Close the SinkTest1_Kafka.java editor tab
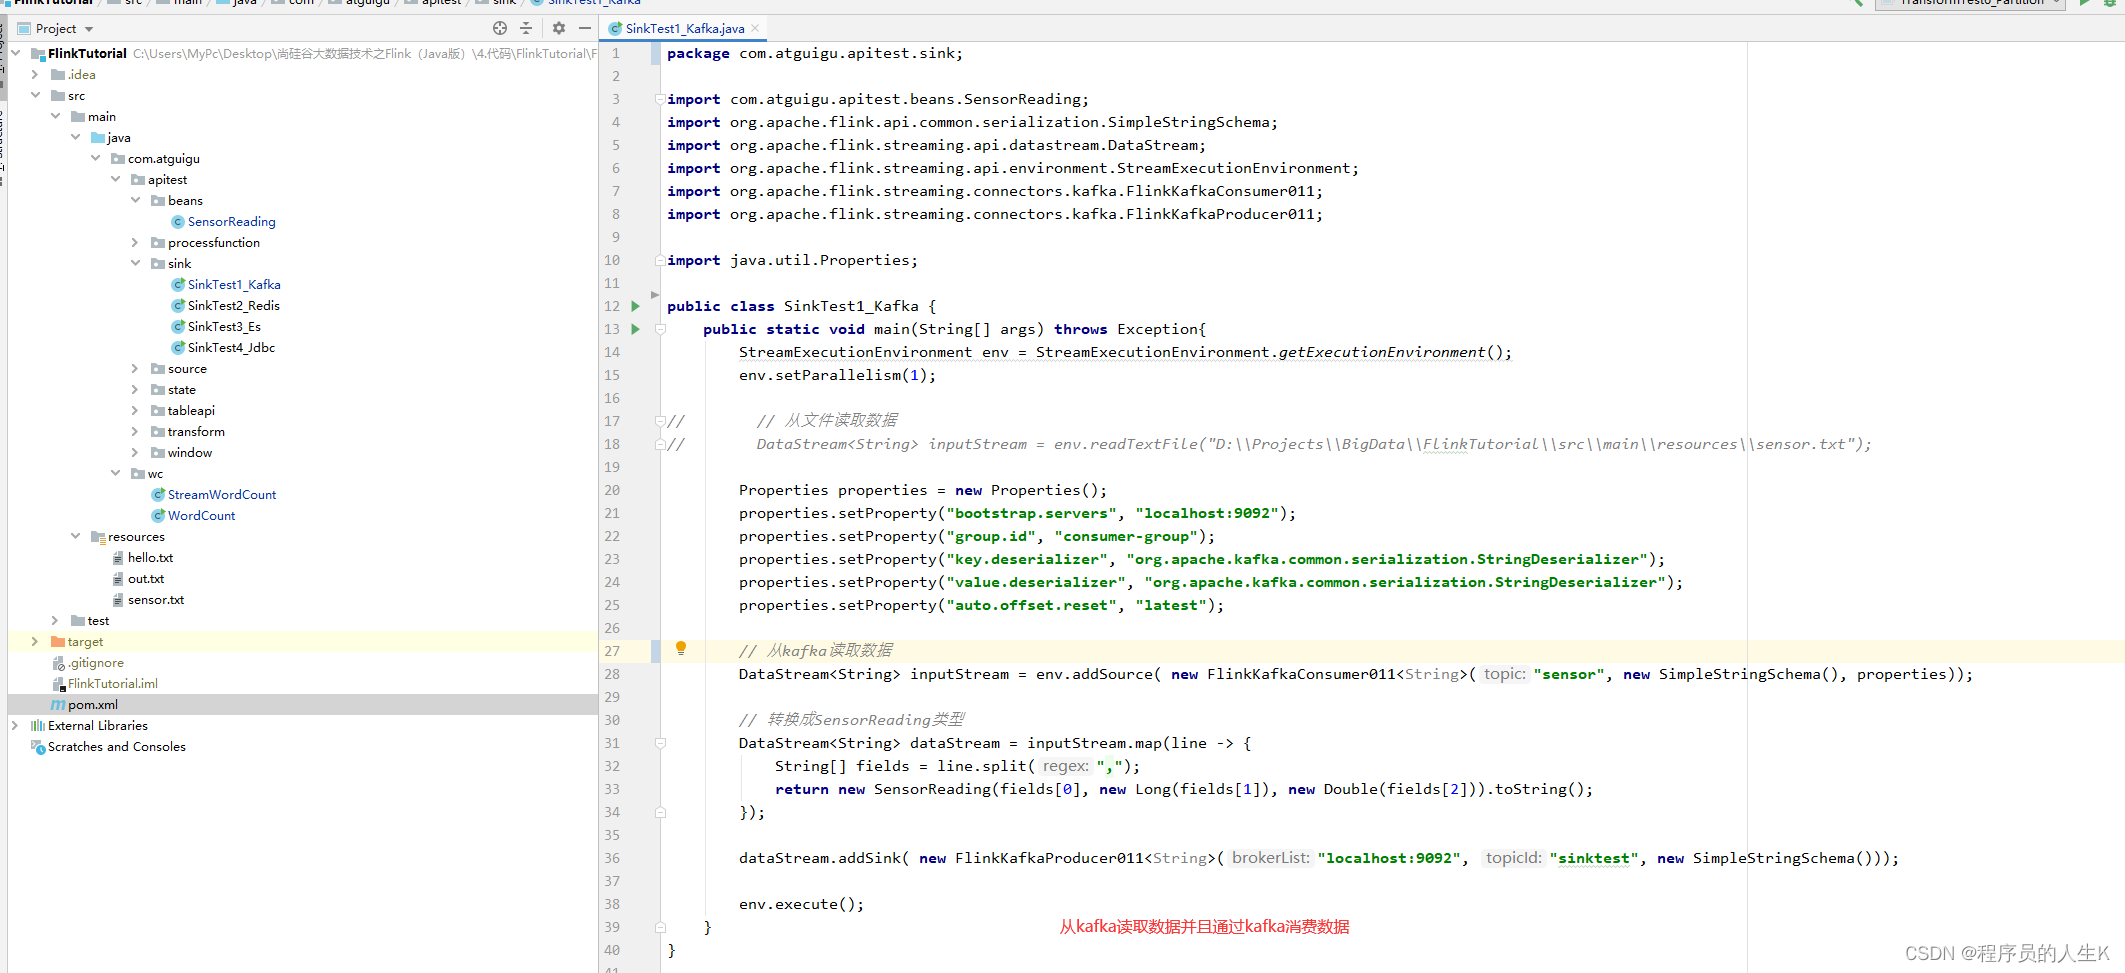 tap(755, 29)
